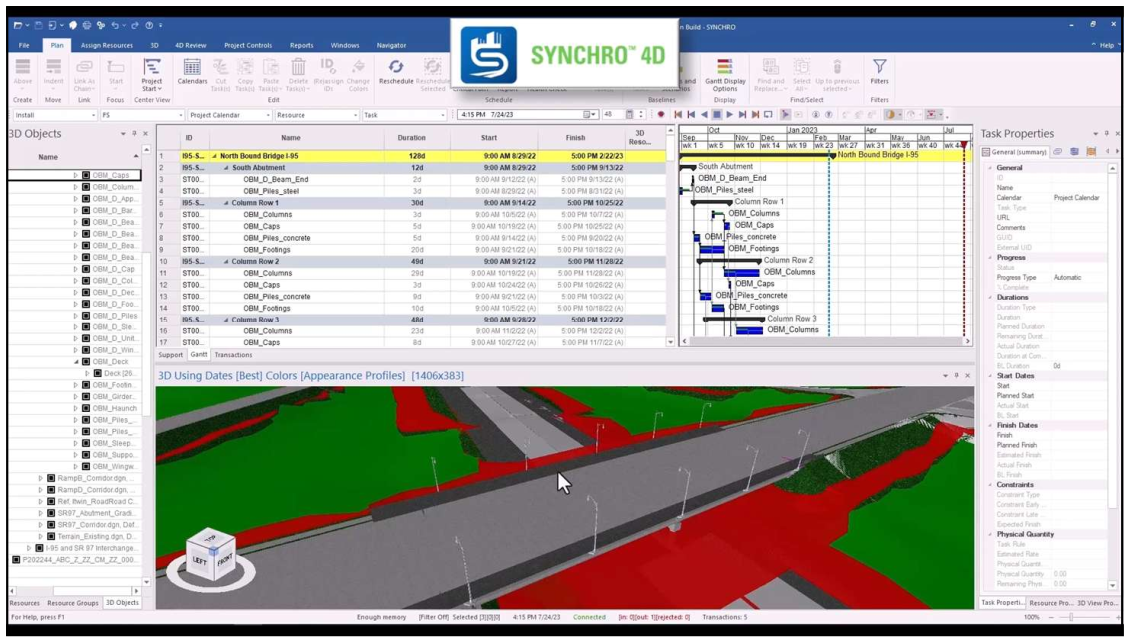Switch to the 4D Review tab

click(x=190, y=45)
